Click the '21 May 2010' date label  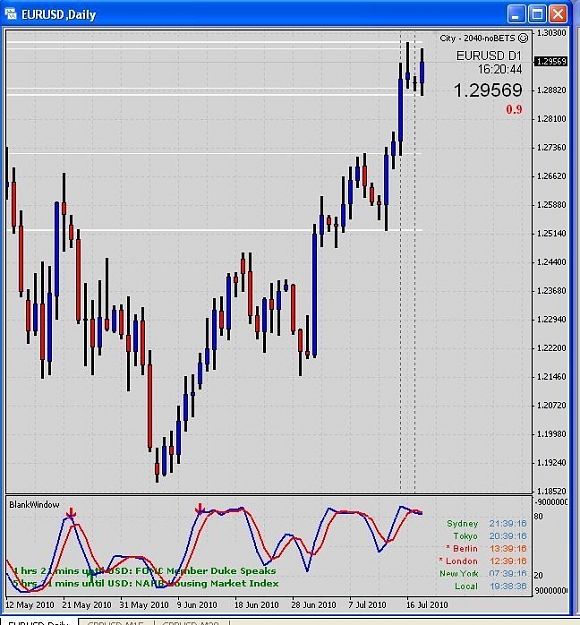point(87,605)
